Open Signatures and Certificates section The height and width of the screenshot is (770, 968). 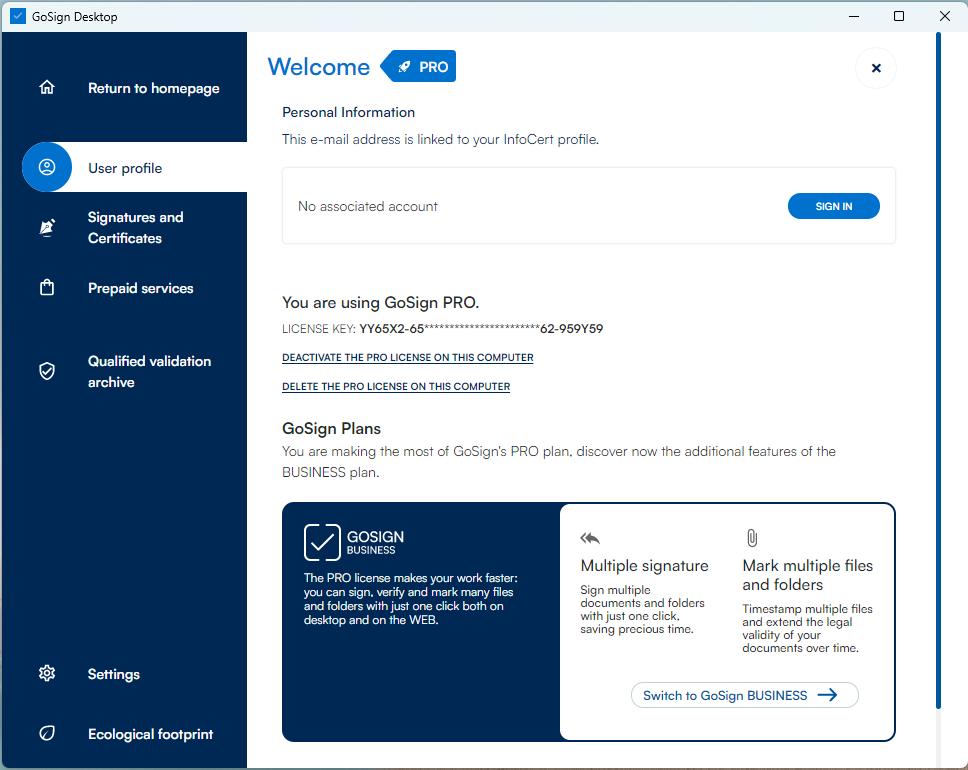[x=135, y=228]
